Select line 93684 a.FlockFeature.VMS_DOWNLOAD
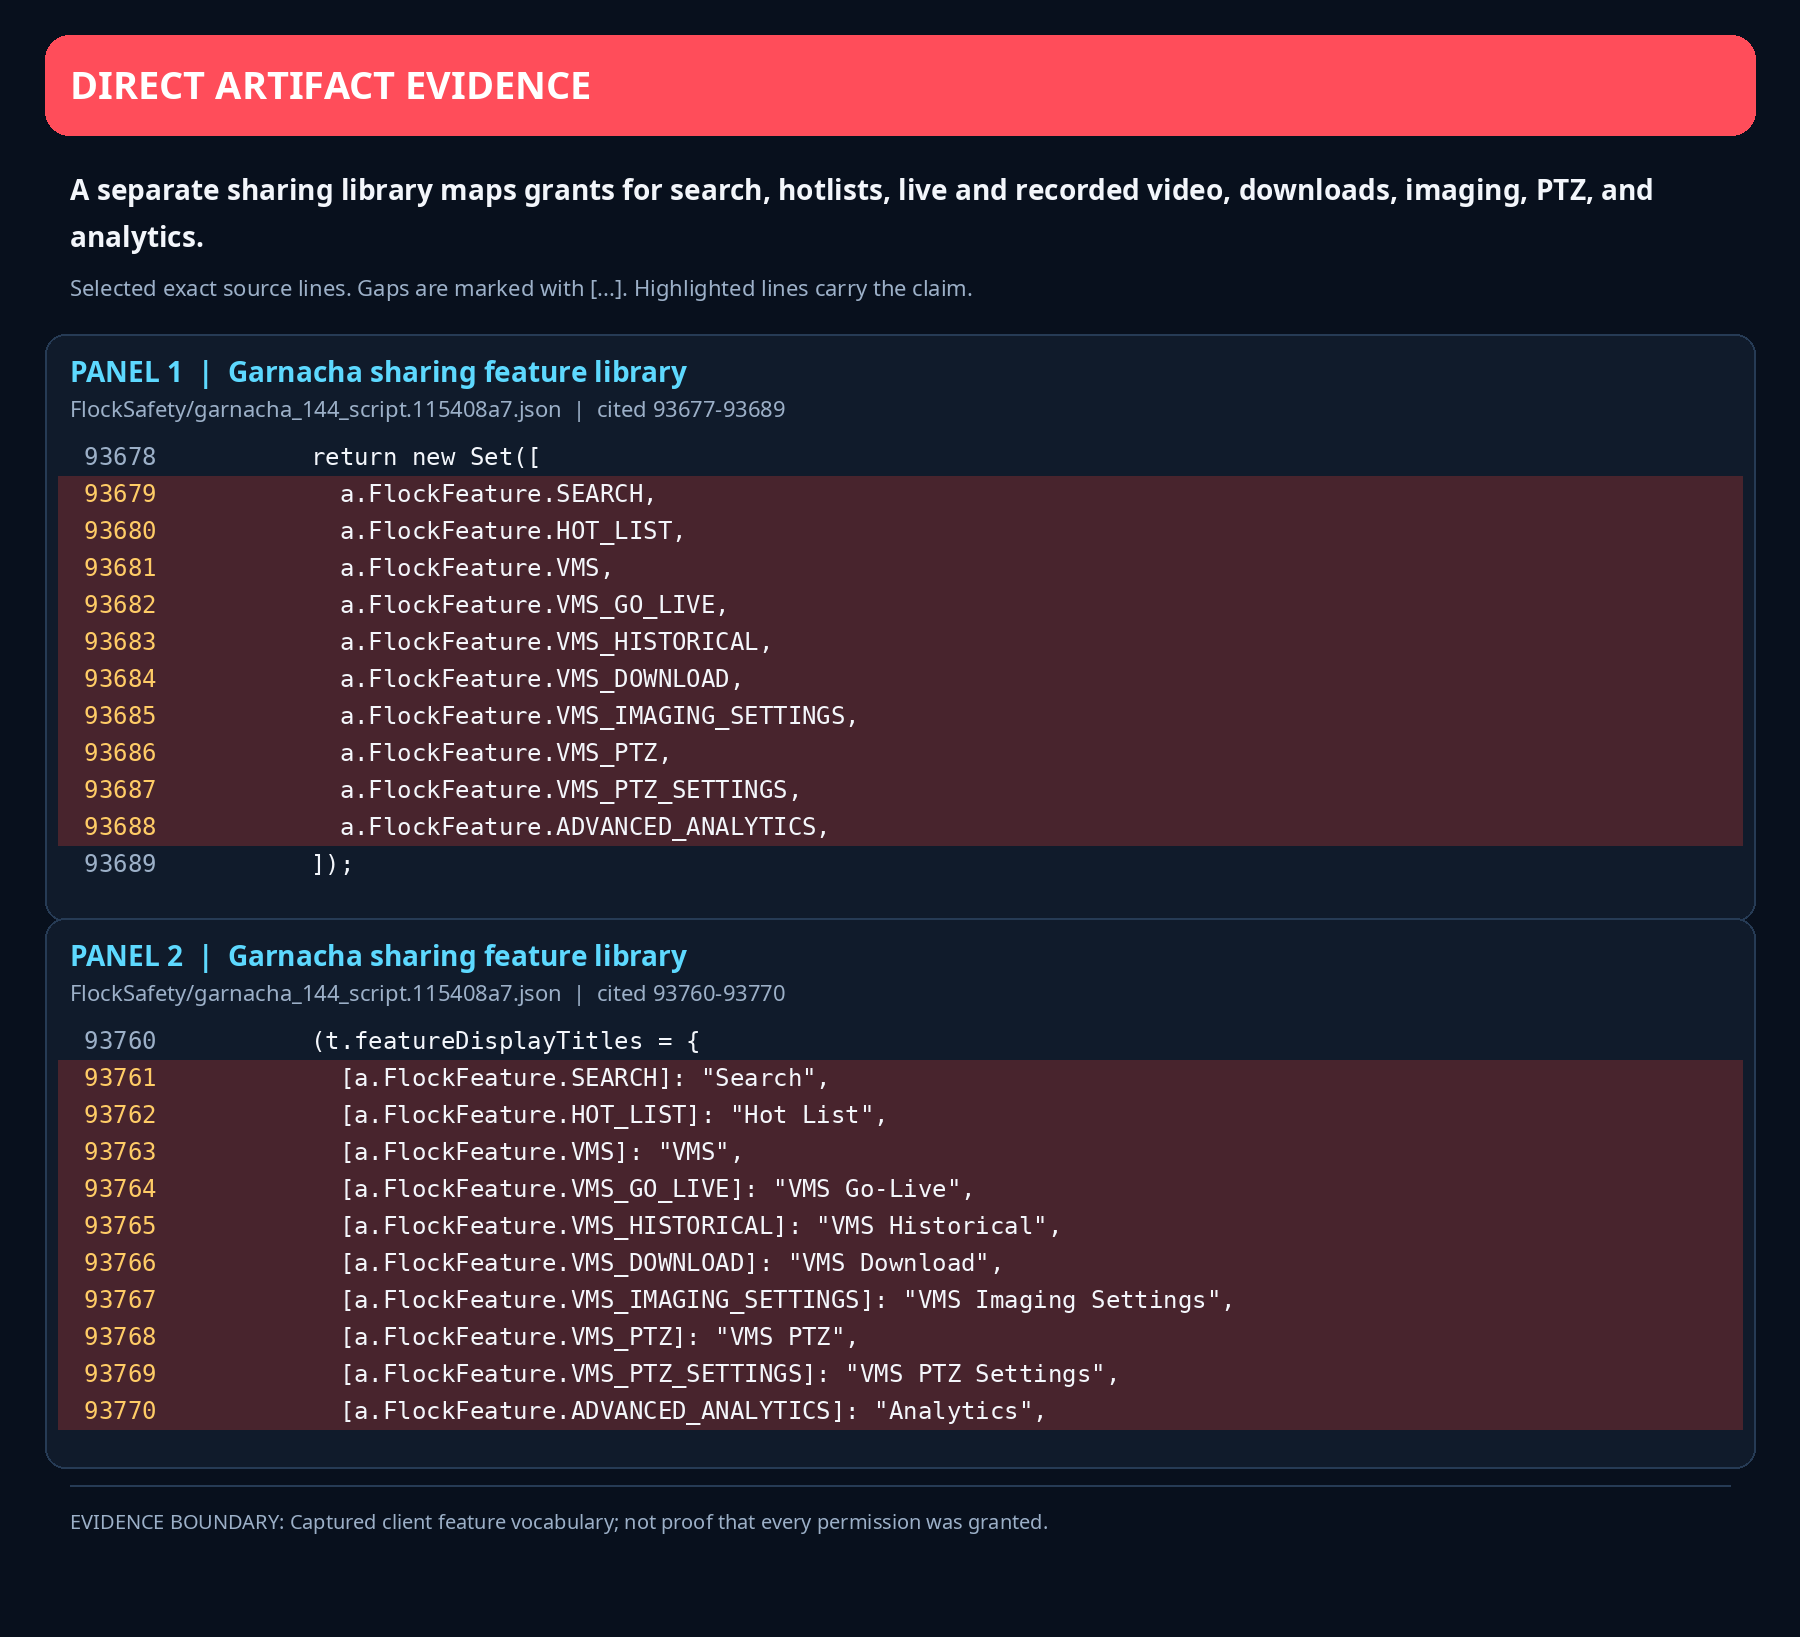The image size is (1800, 1637). [900, 679]
